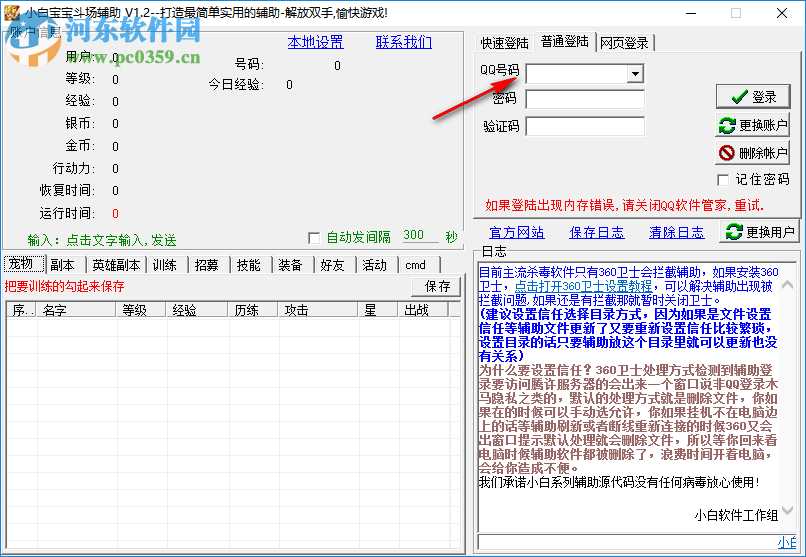
Task: Click 经验 column header in pet table
Action: pyautogui.click(x=197, y=310)
